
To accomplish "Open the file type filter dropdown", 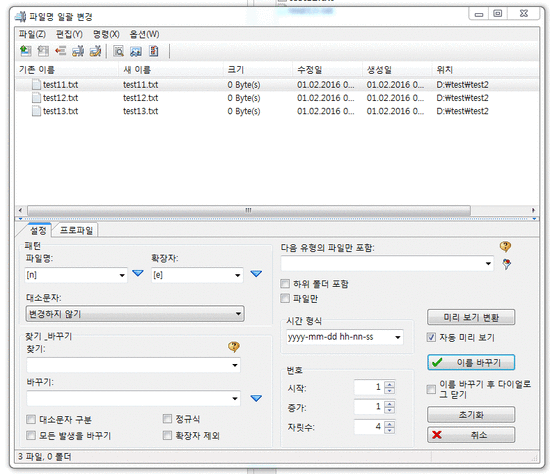I will coord(488,263).
